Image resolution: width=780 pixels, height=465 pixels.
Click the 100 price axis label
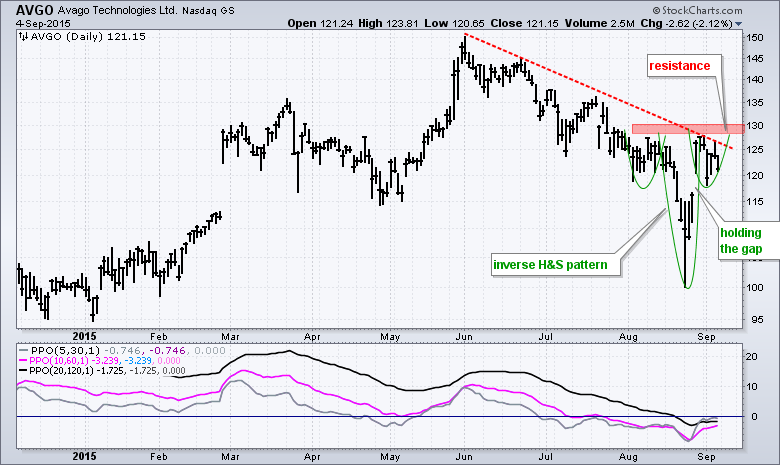(x=755, y=287)
